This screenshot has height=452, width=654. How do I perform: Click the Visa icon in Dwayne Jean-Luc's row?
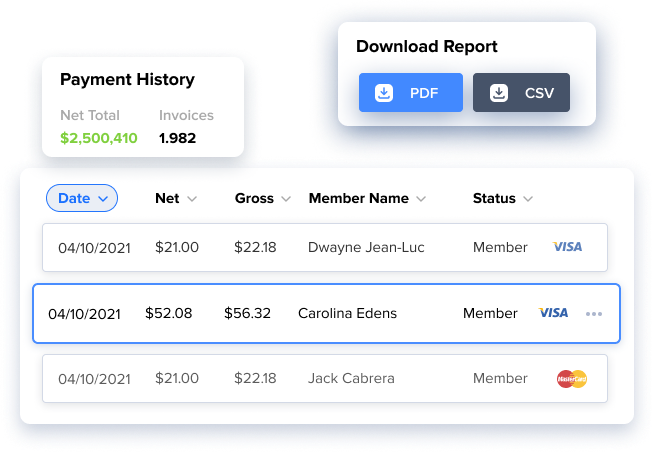tap(567, 247)
